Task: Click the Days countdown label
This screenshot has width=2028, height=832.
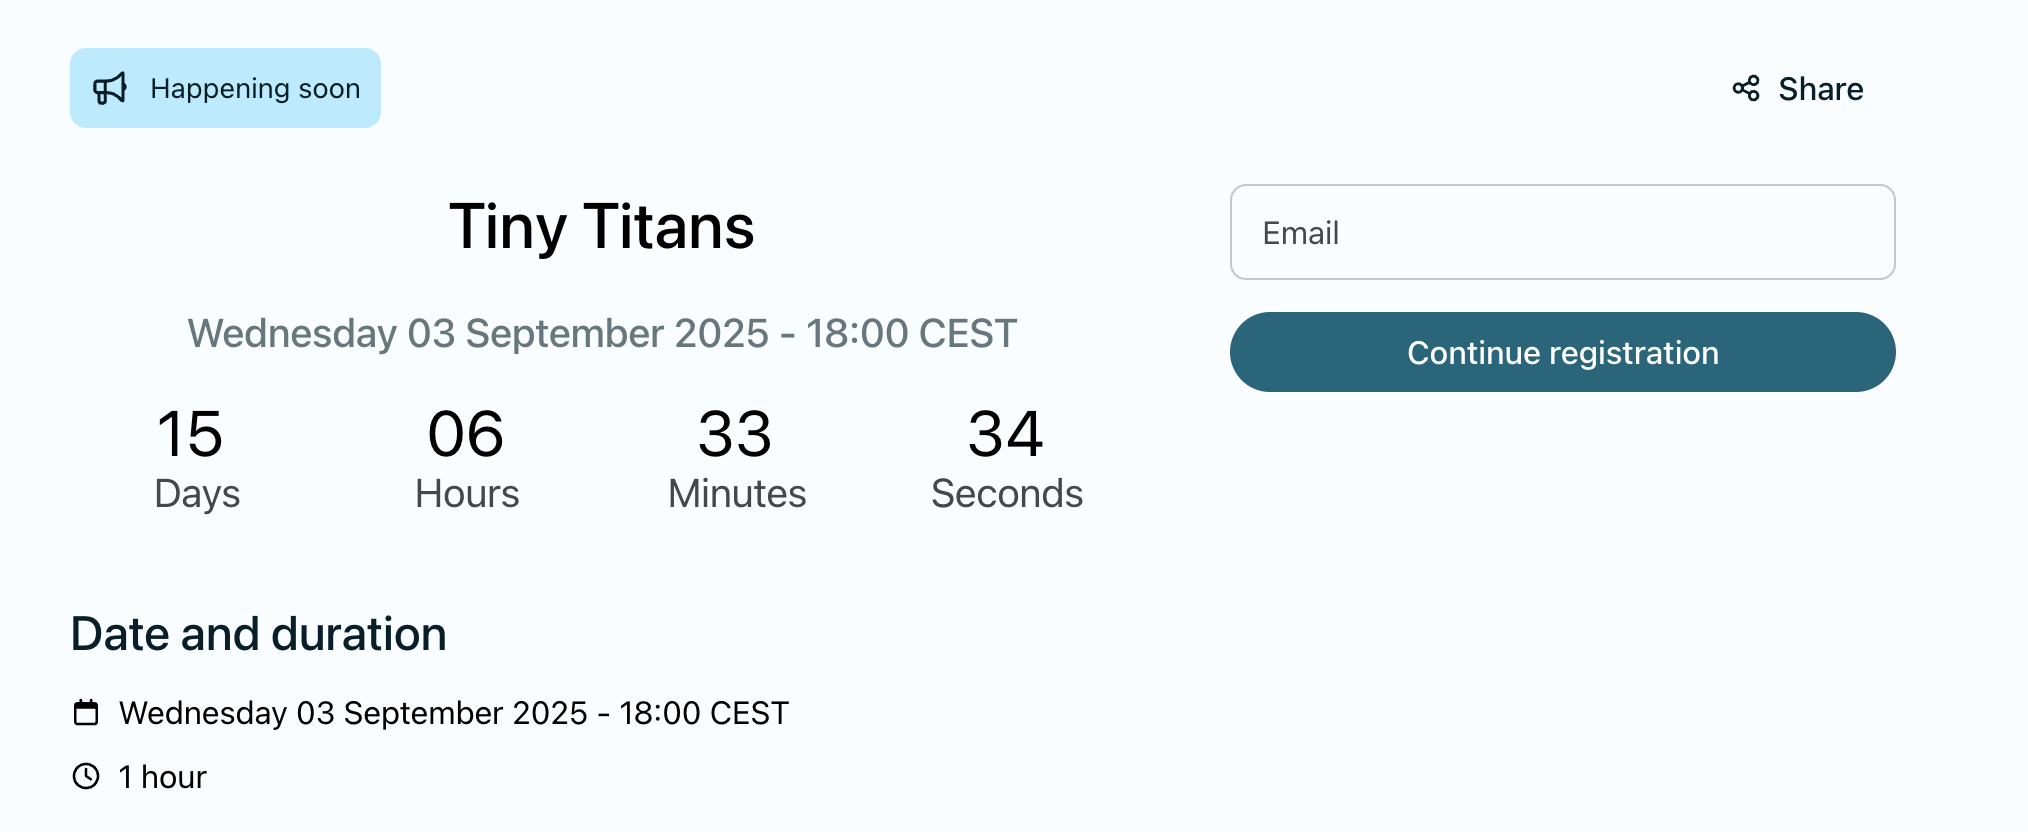Action: pos(197,494)
